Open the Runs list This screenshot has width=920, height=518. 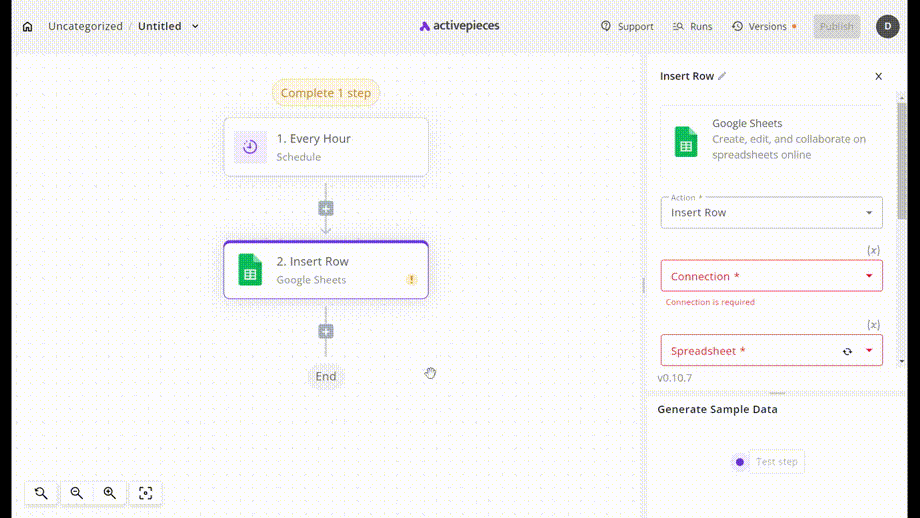[x=692, y=26]
